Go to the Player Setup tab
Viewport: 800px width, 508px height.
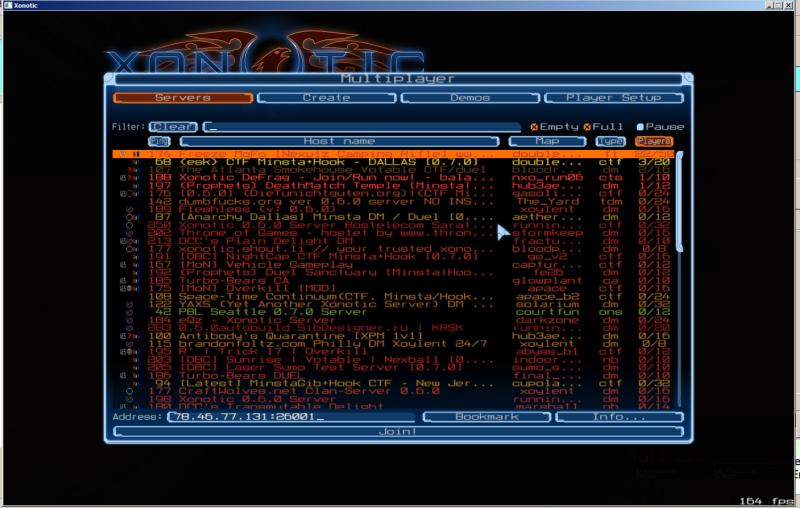click(x=614, y=97)
